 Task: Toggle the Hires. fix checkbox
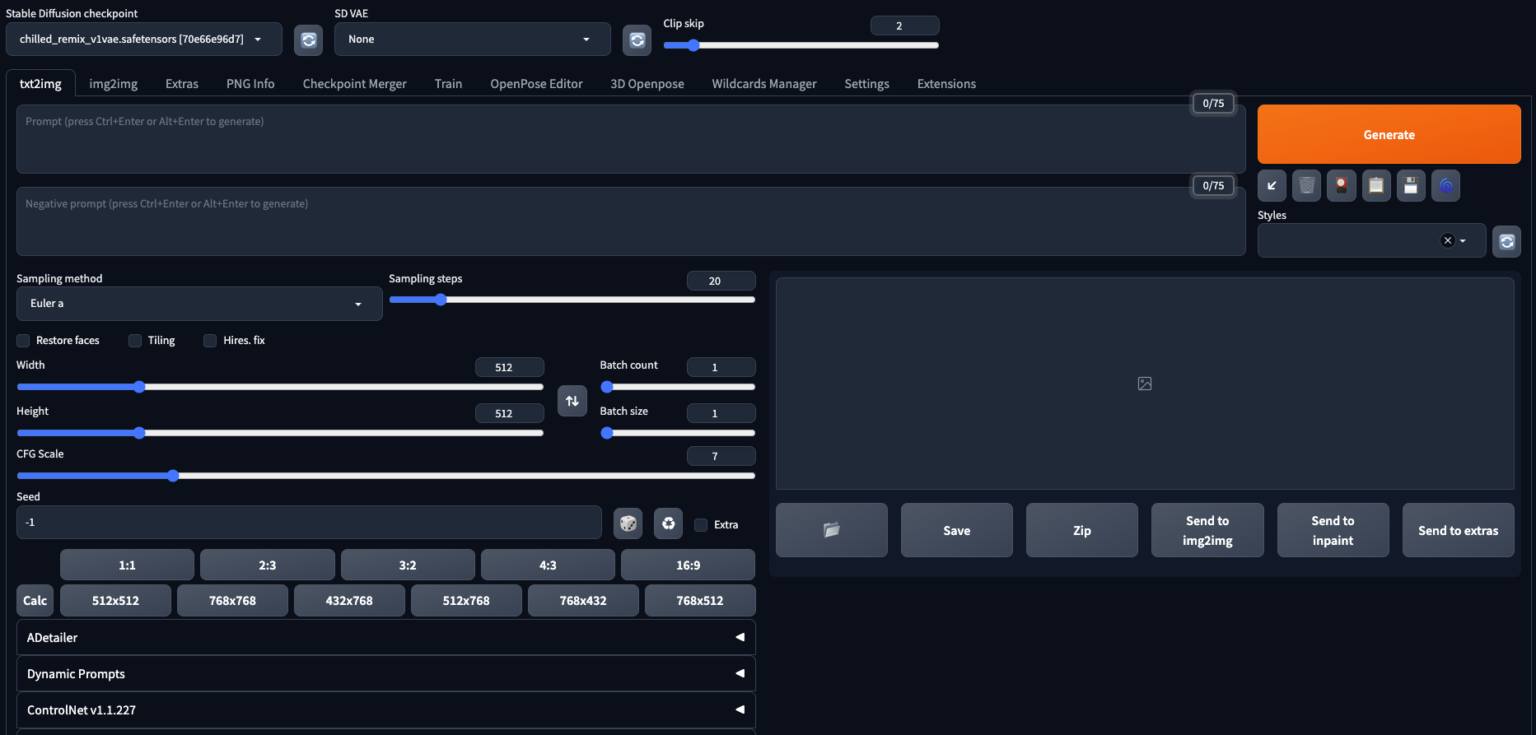click(x=210, y=340)
